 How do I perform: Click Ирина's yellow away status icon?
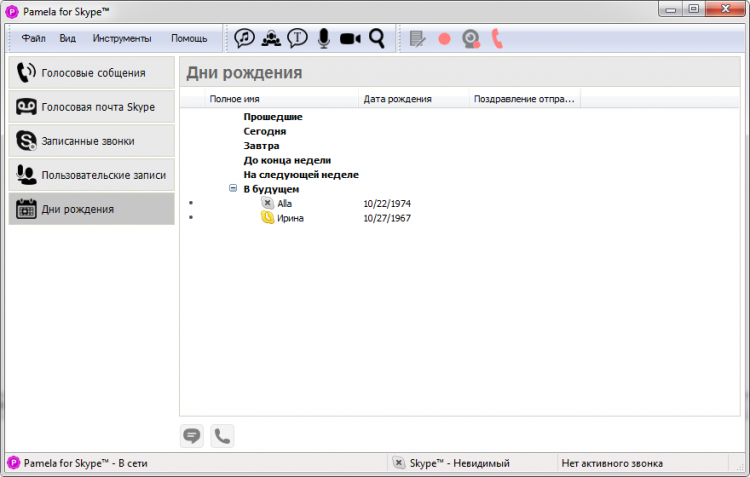click(267, 218)
